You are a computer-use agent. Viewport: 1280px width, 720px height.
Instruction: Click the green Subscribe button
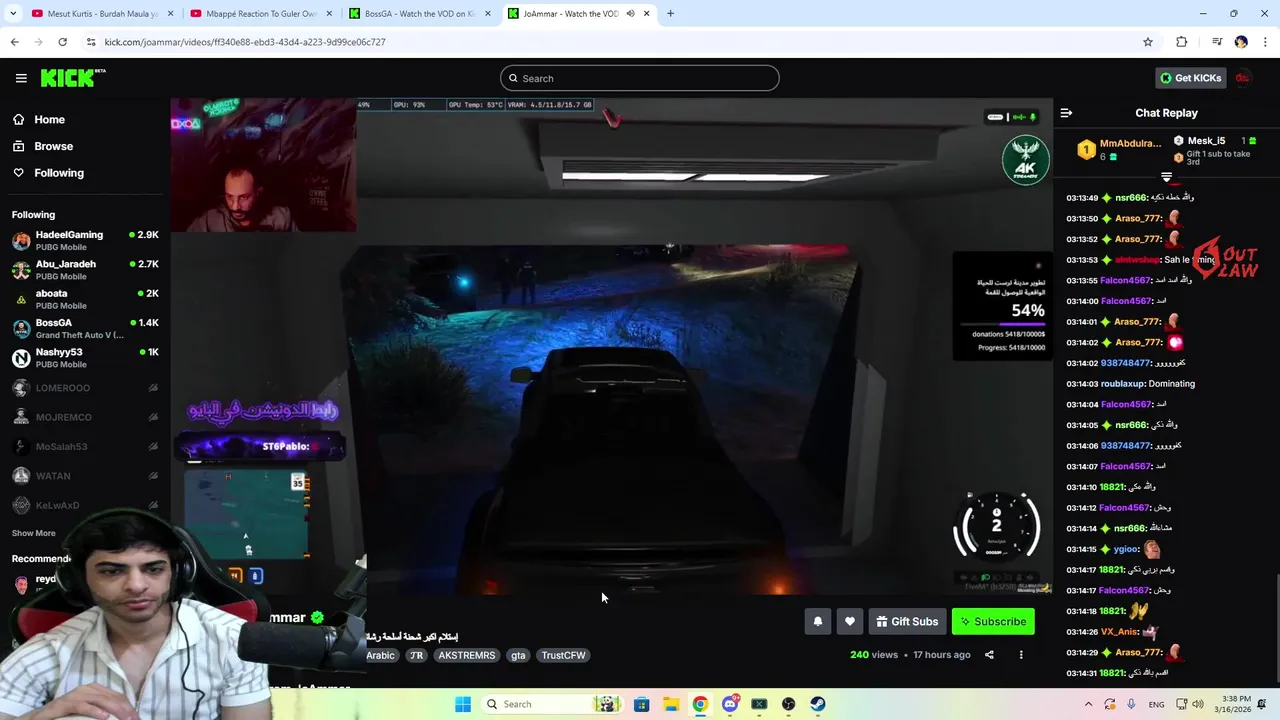click(993, 621)
